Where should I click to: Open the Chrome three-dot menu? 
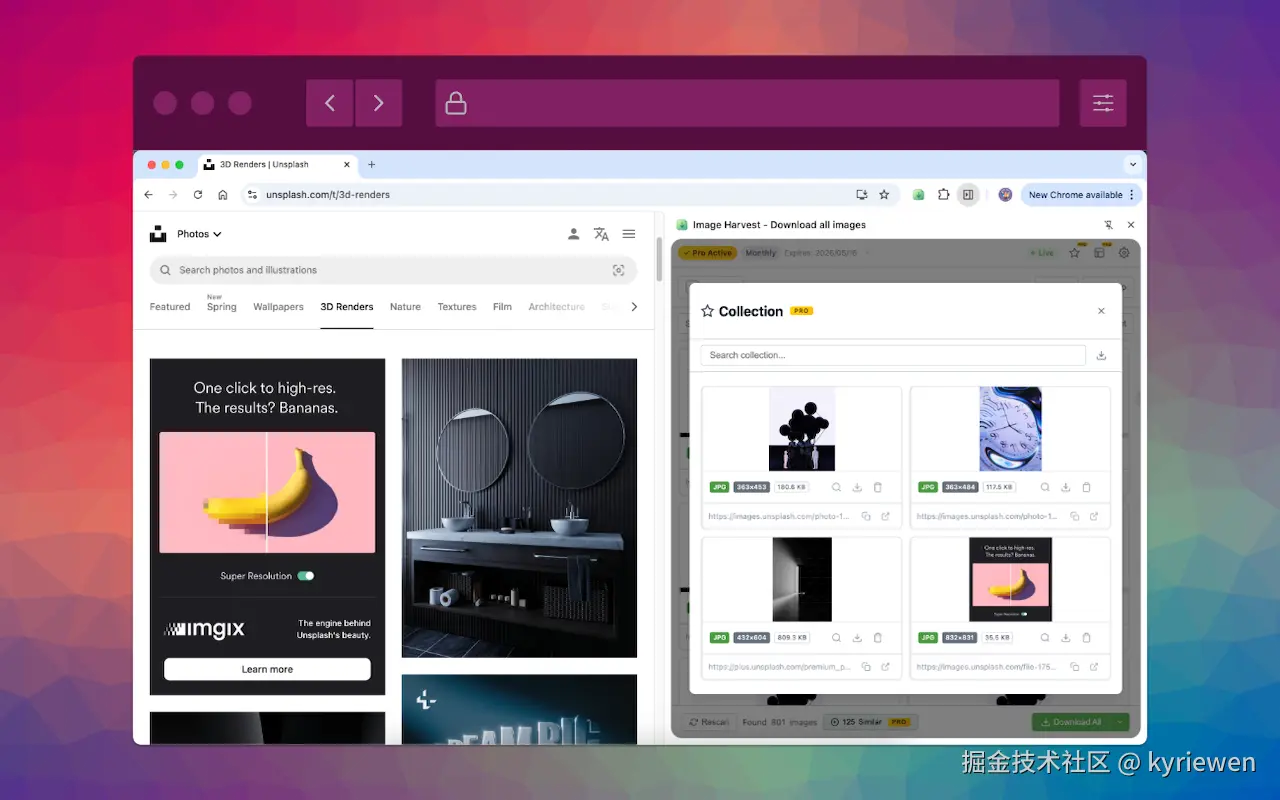pyautogui.click(x=1132, y=195)
